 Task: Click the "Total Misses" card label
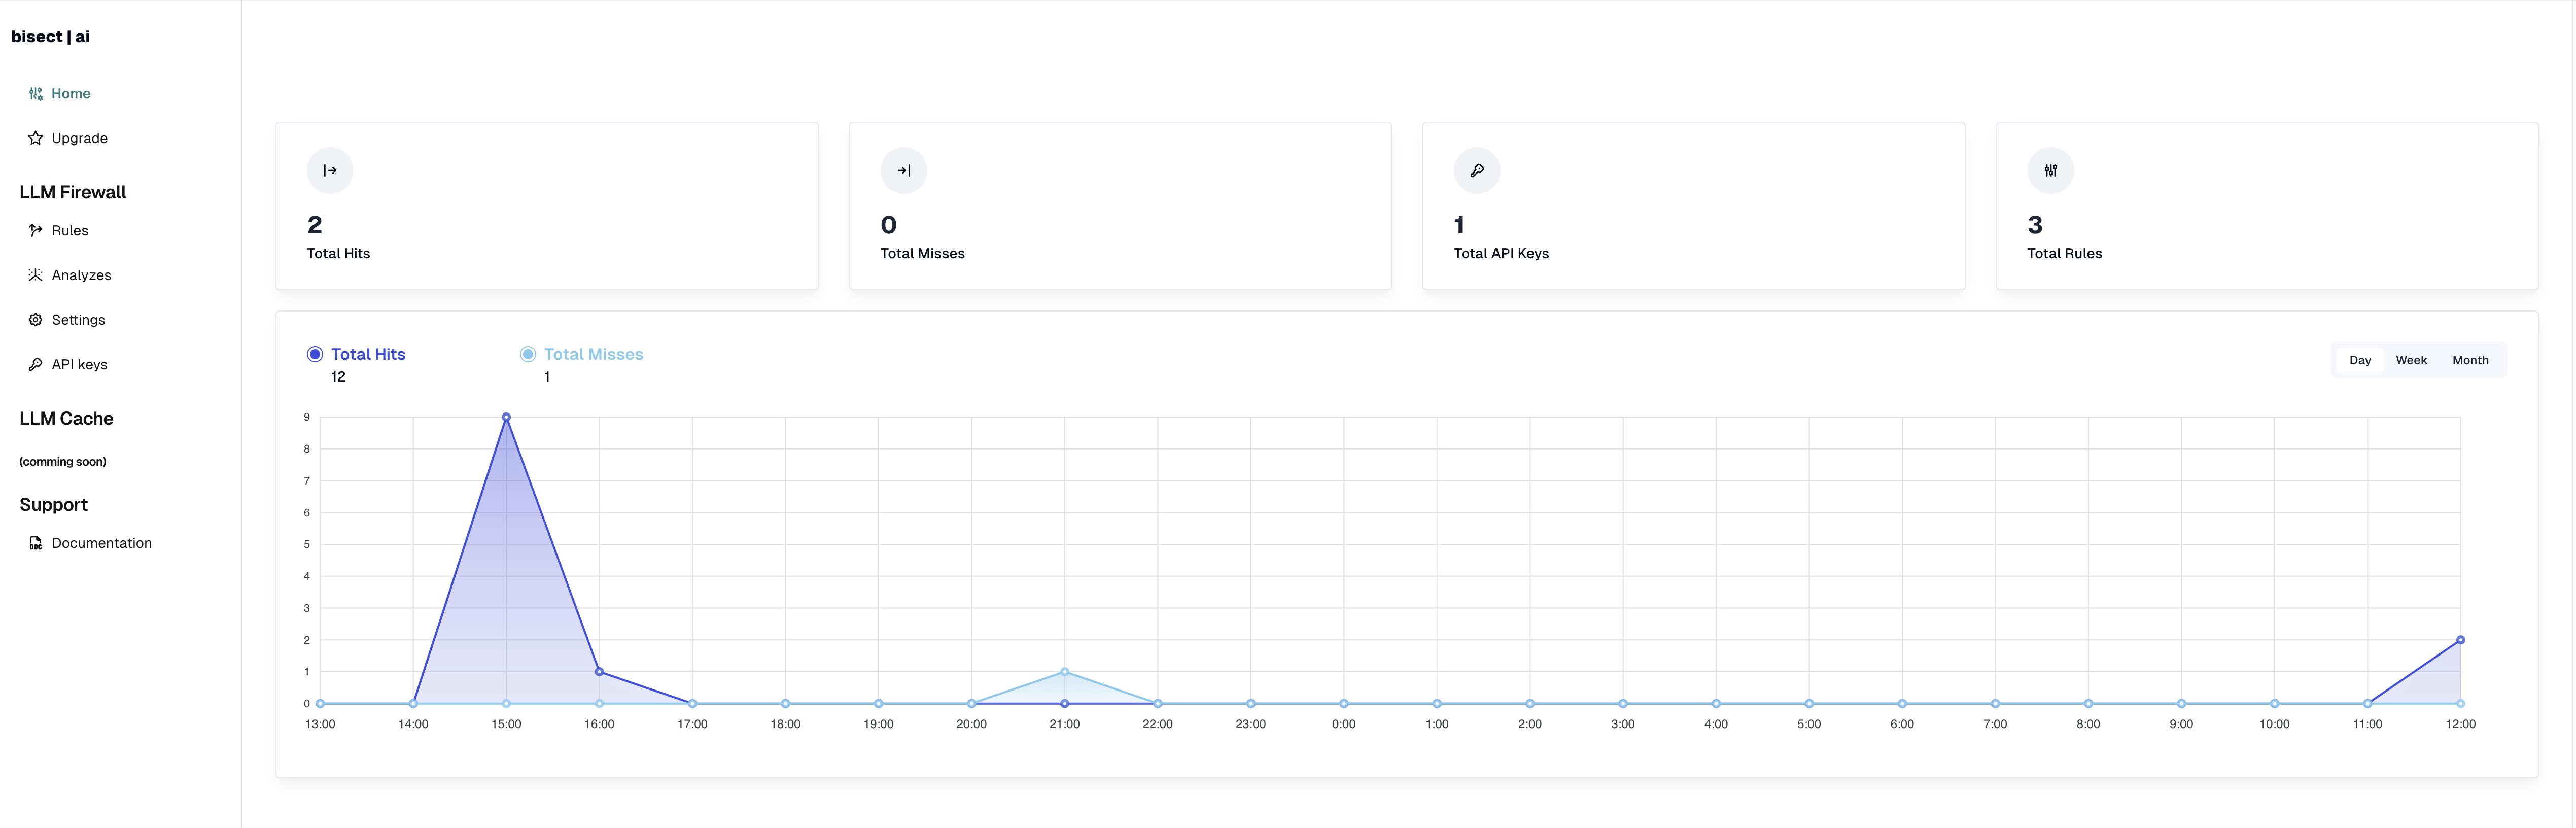(922, 254)
